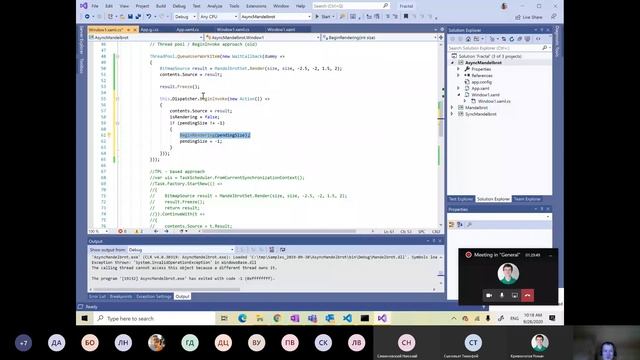Screen dimensions: 640x360
Task: Click the code editor horizontal scrollbar
Action: point(280,231)
